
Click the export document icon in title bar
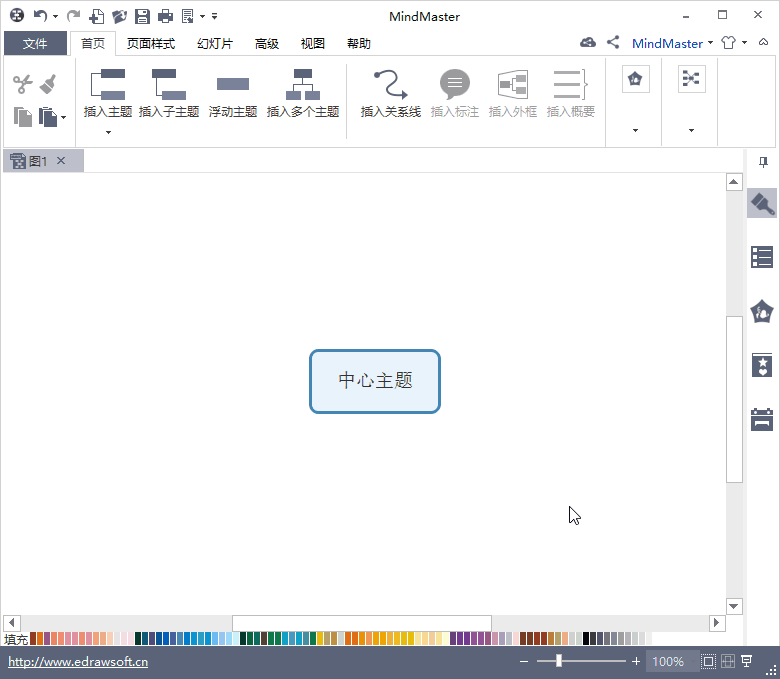pyautogui.click(x=188, y=16)
